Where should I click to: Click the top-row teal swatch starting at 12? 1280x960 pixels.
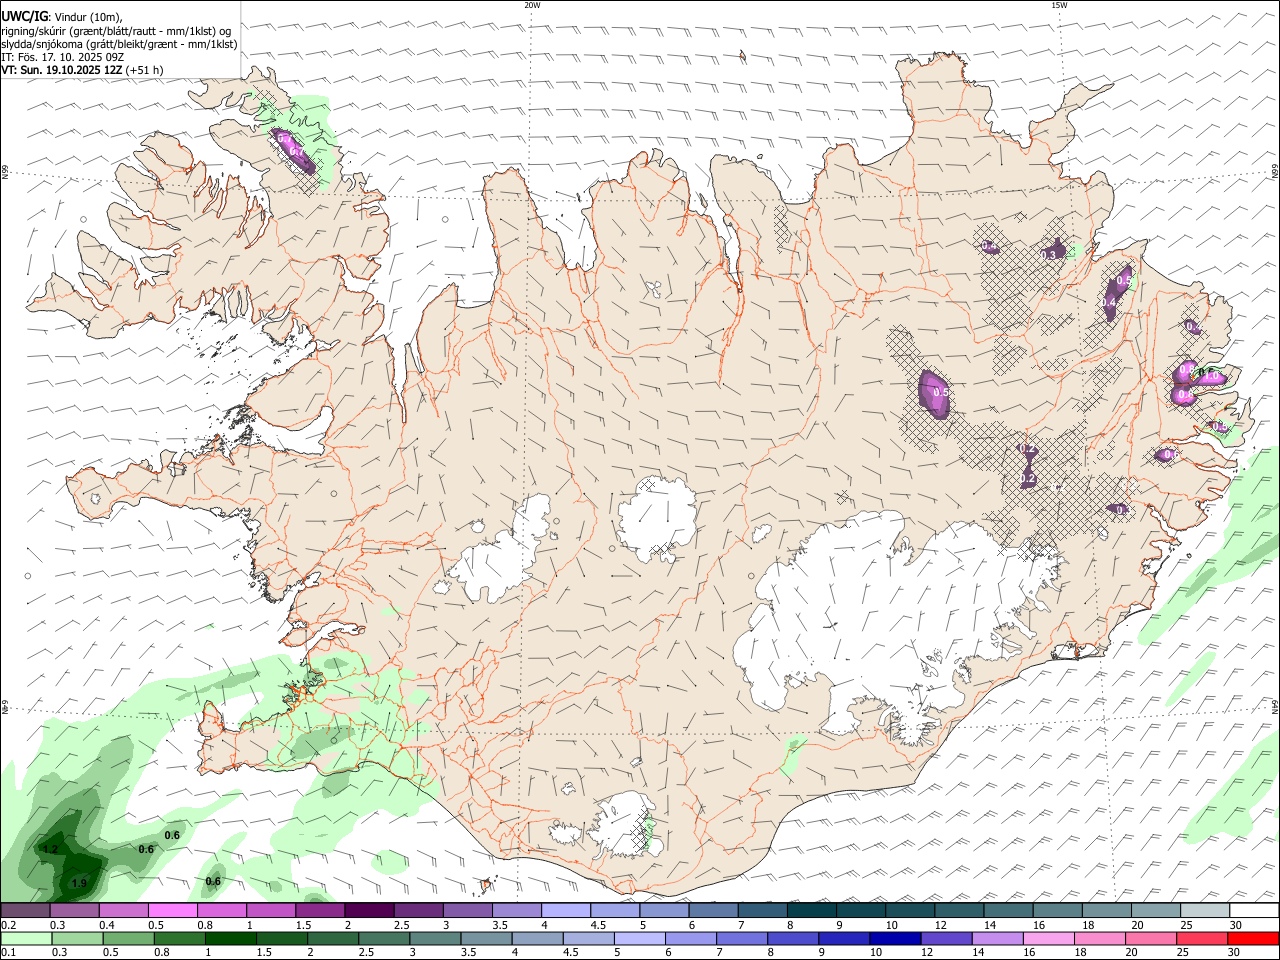click(x=960, y=911)
